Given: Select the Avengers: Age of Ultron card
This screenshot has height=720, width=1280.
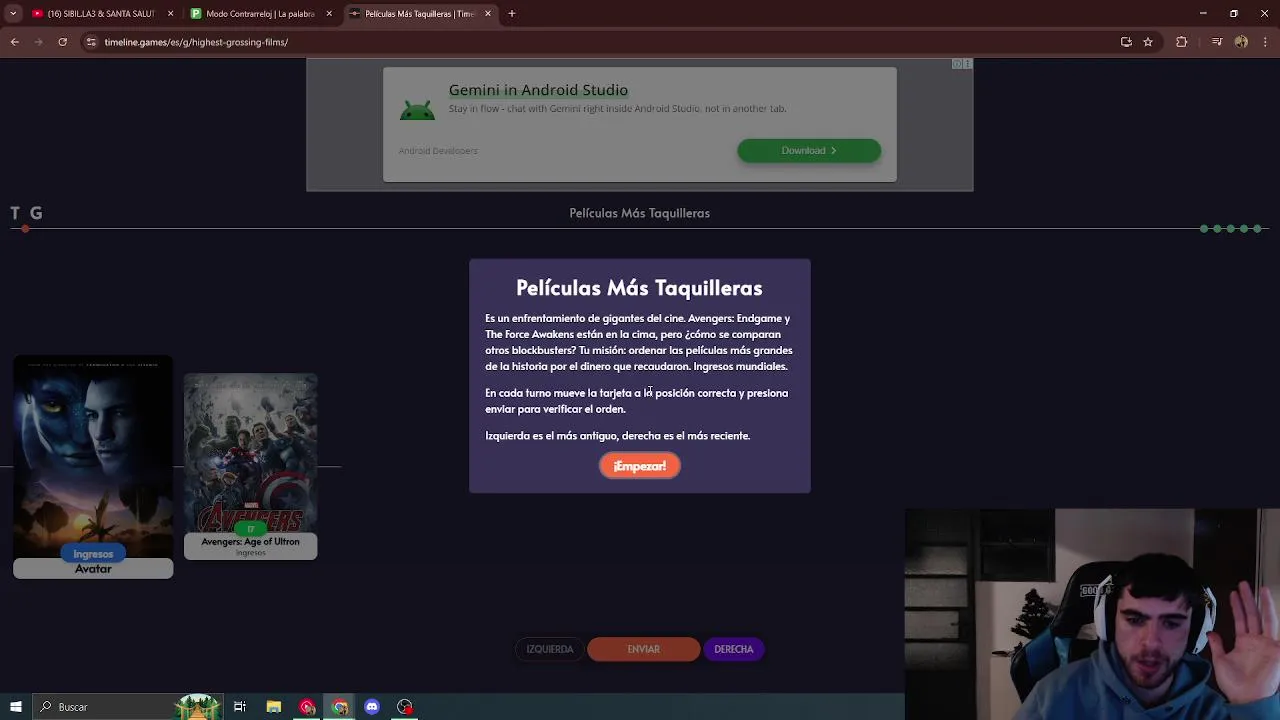Looking at the screenshot, I should pos(250,466).
